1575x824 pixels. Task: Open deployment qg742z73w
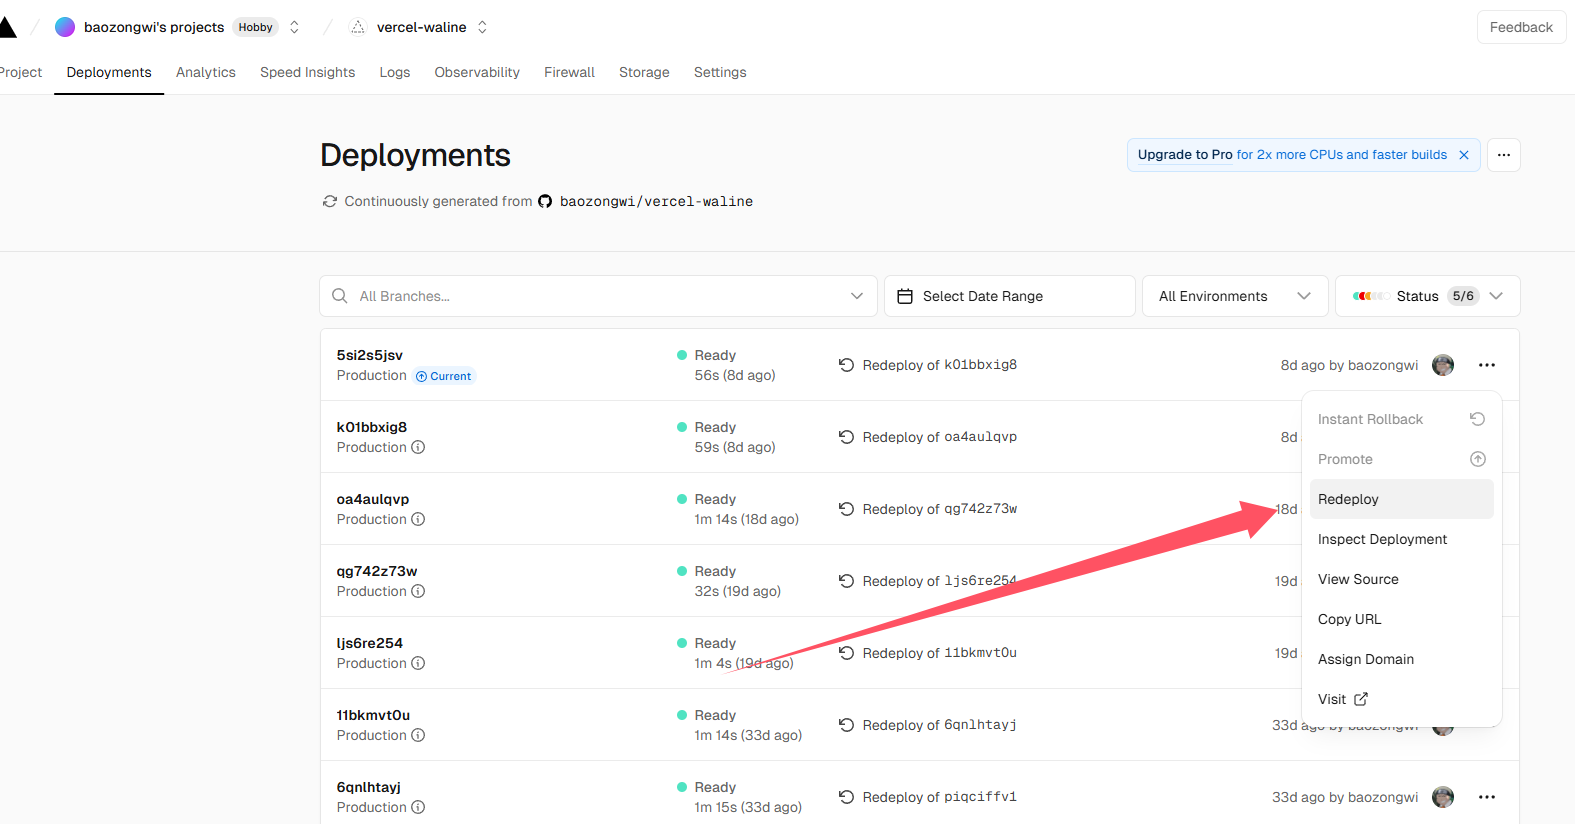pos(377,571)
